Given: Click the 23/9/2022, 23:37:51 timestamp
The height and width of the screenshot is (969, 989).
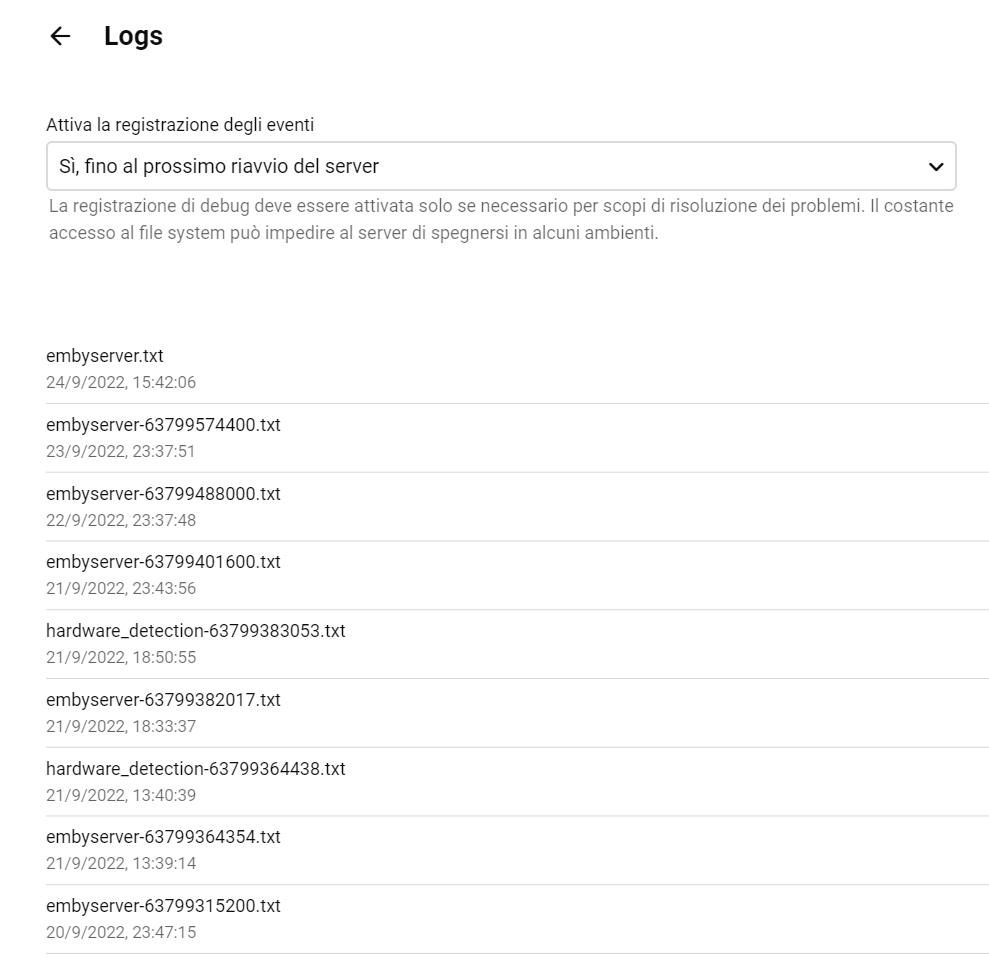Looking at the screenshot, I should [121, 451].
